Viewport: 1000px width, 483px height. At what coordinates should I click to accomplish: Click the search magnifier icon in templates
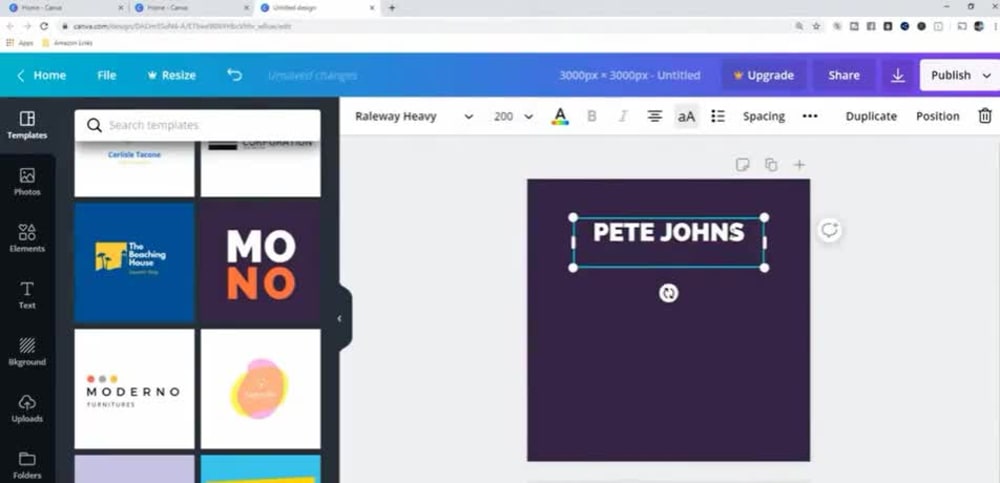pyautogui.click(x=94, y=125)
